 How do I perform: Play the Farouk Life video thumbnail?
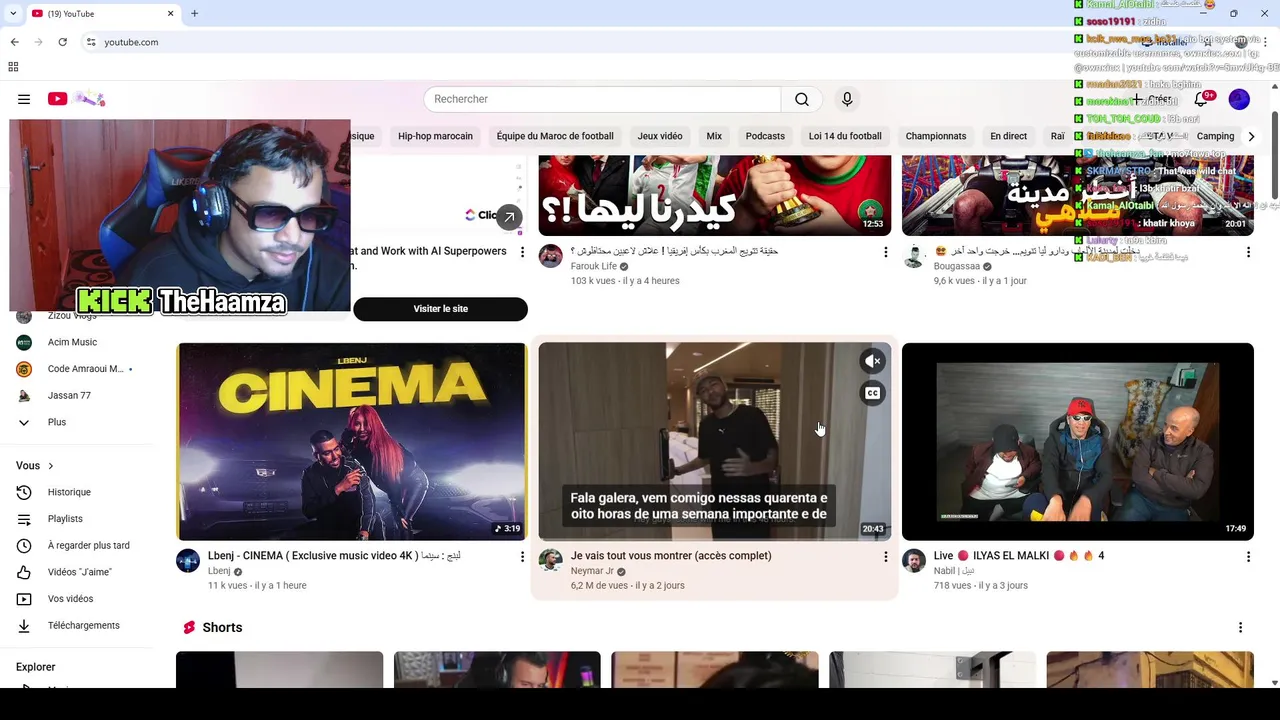[714, 195]
